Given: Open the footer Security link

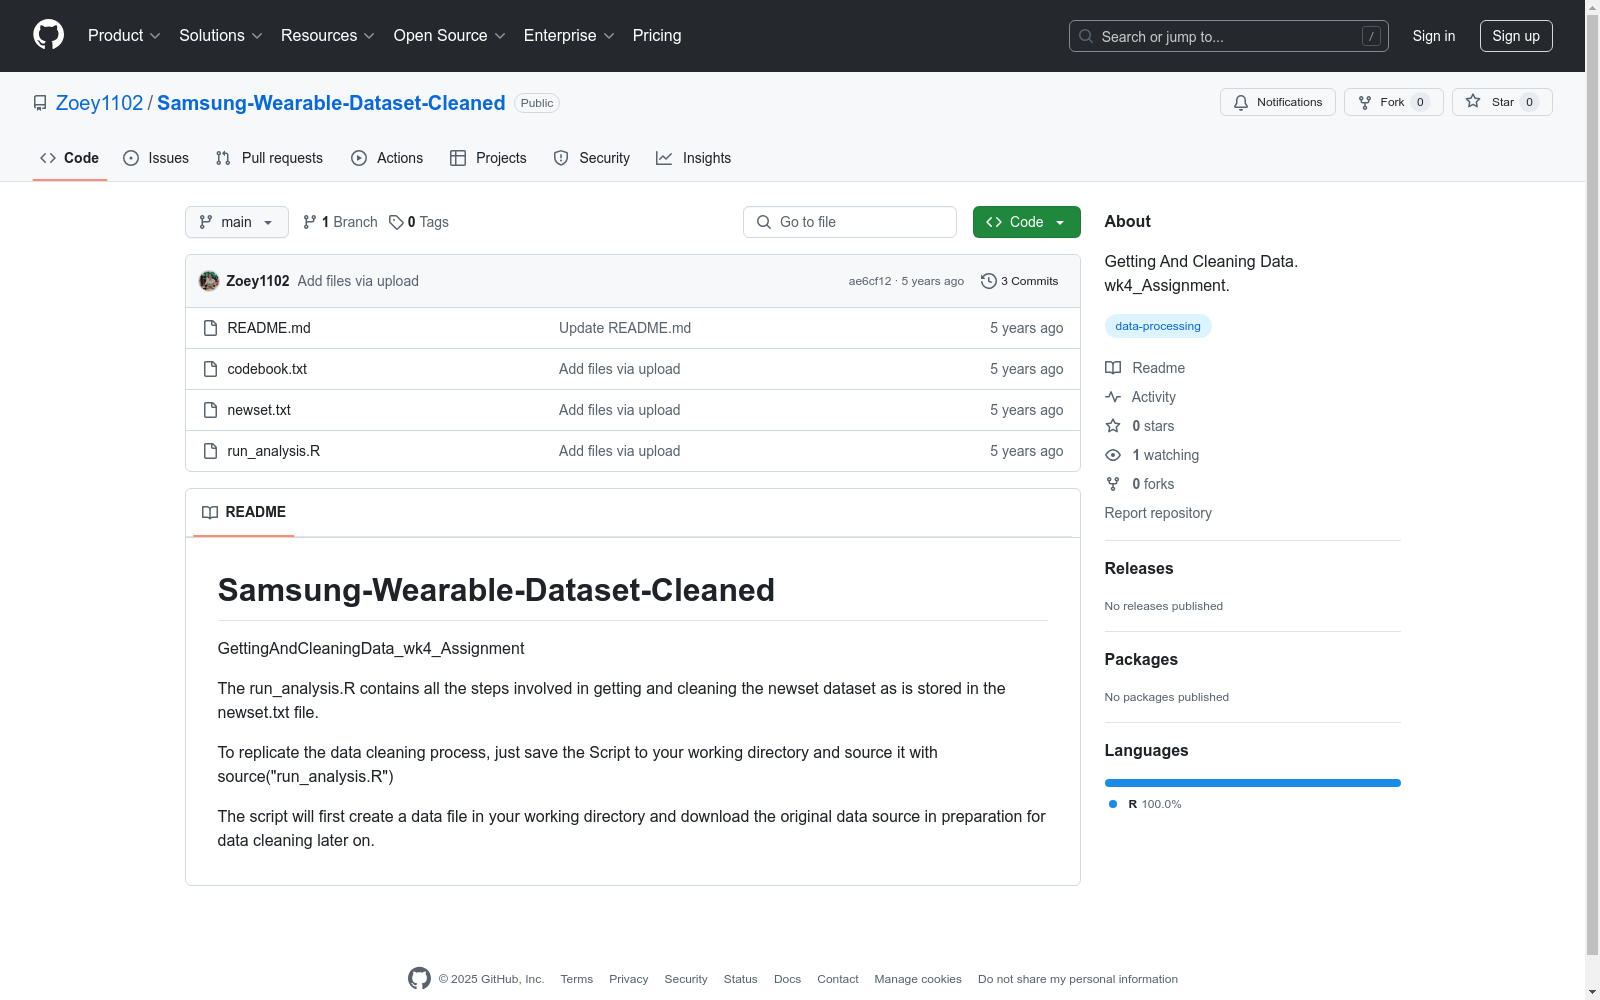Looking at the screenshot, I should 686,979.
